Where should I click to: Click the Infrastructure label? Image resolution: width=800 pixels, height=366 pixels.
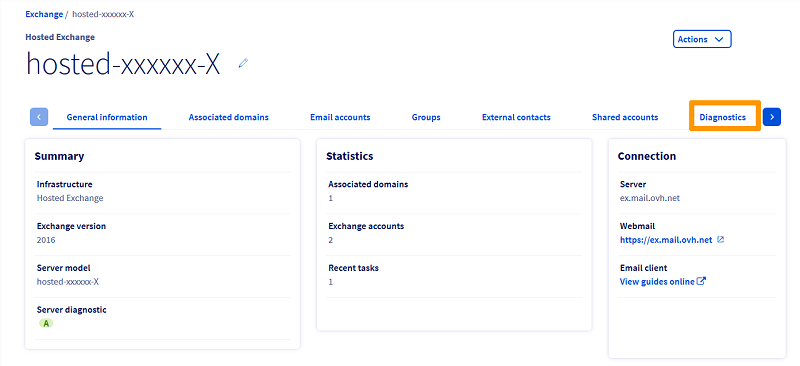coord(65,184)
